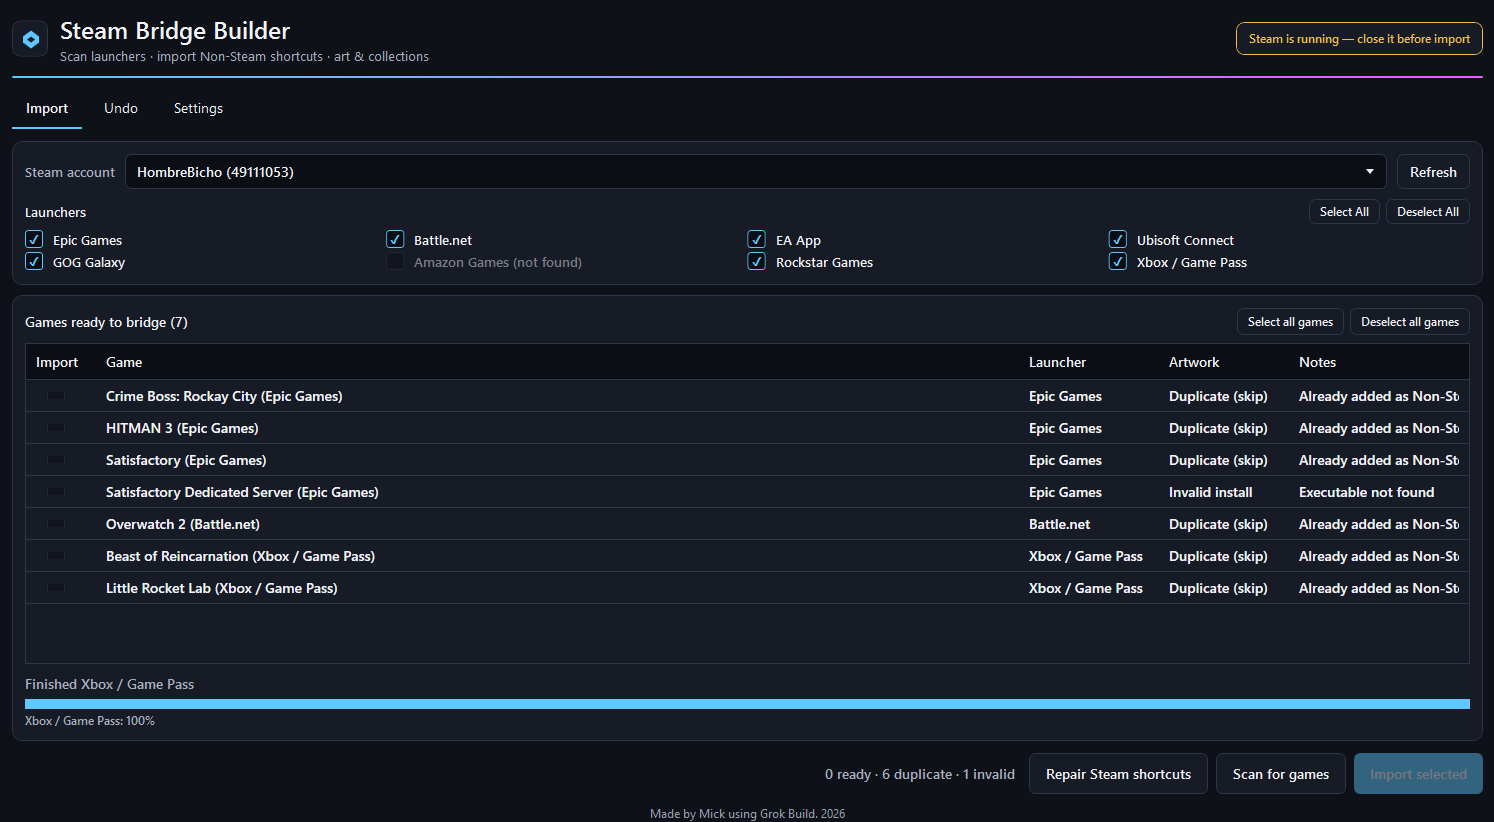The height and width of the screenshot is (822, 1494).
Task: Toggle the Xbox / Game Pass launcher checkbox
Action: click(1118, 261)
